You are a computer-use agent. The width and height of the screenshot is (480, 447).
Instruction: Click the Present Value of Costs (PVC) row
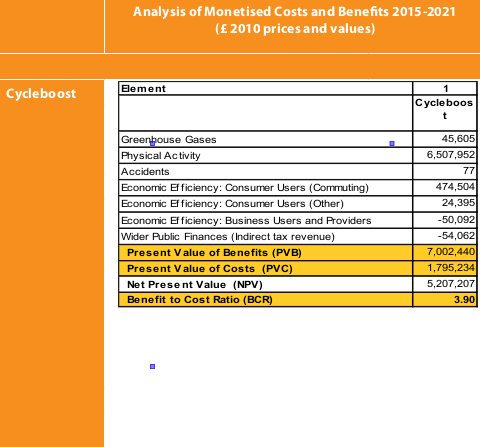pos(298,269)
